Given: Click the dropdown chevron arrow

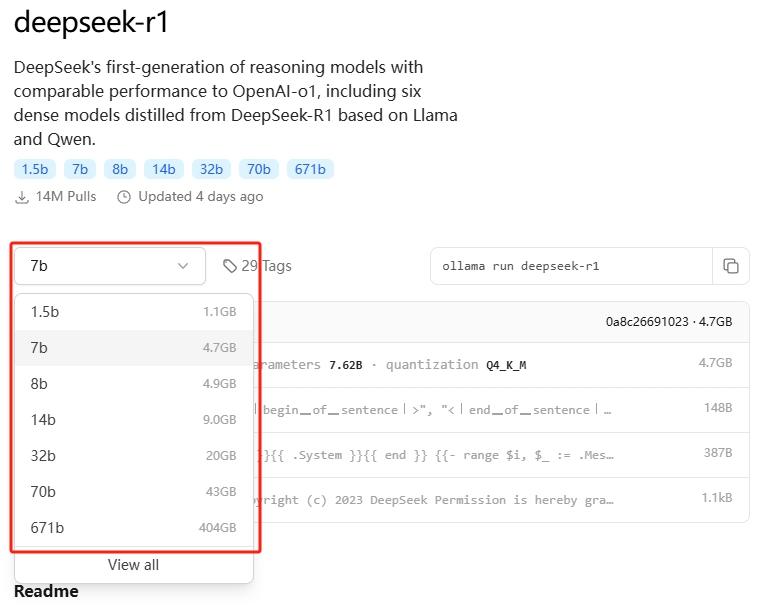Looking at the screenshot, I should (183, 266).
